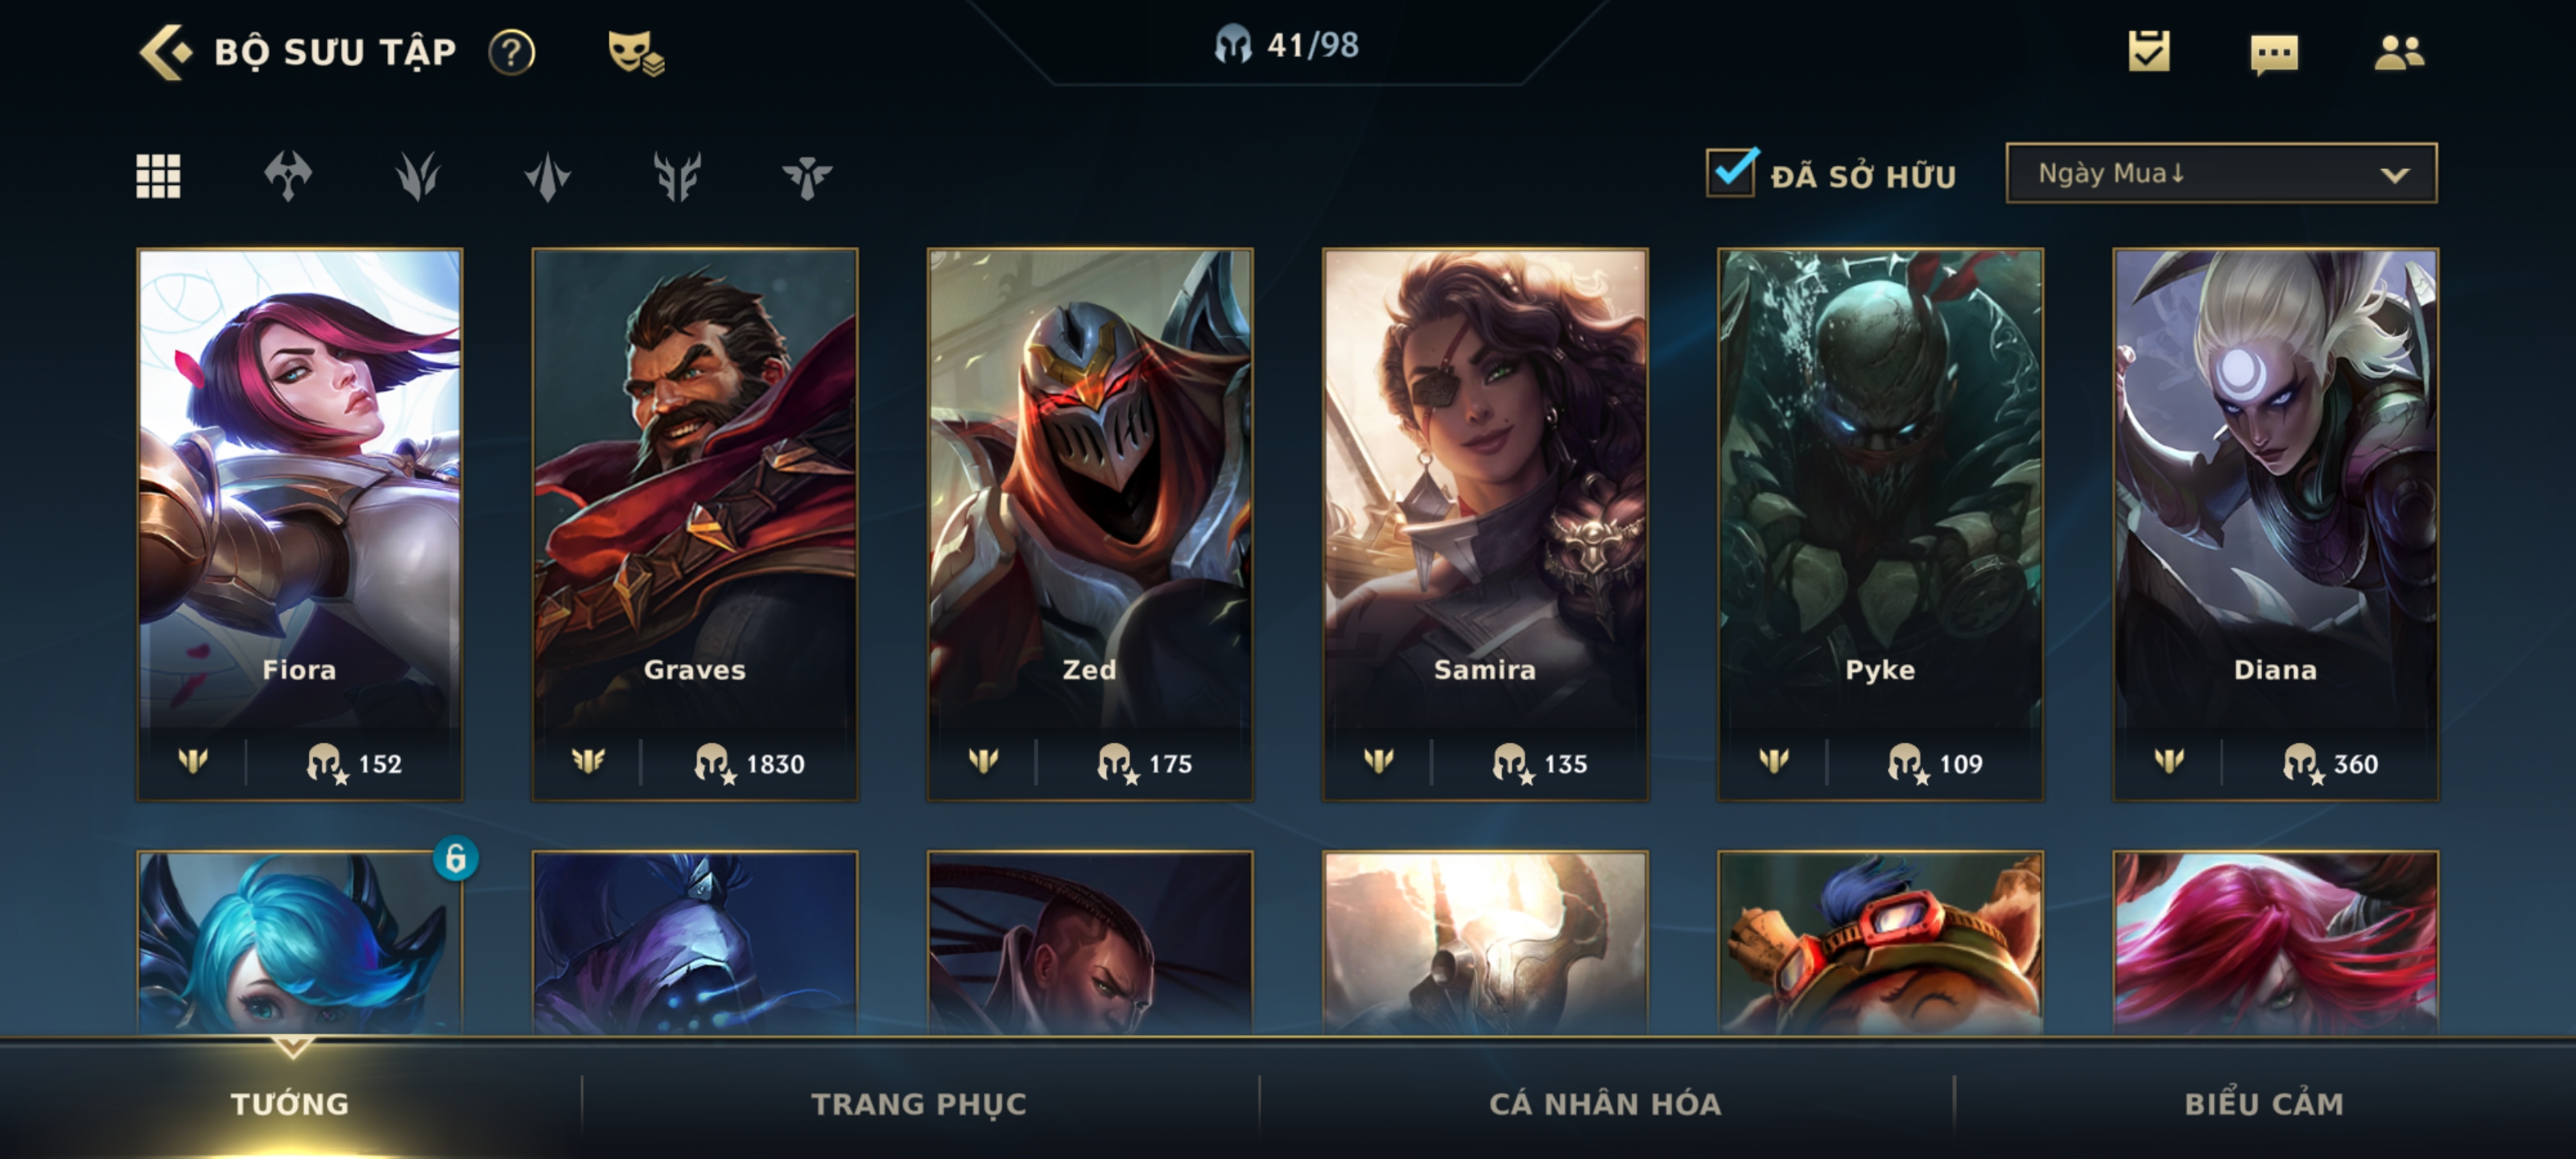Switch to the CÁ NHÂN HÓA tab
Image resolution: width=2576 pixels, height=1159 pixels.
pos(1605,1103)
